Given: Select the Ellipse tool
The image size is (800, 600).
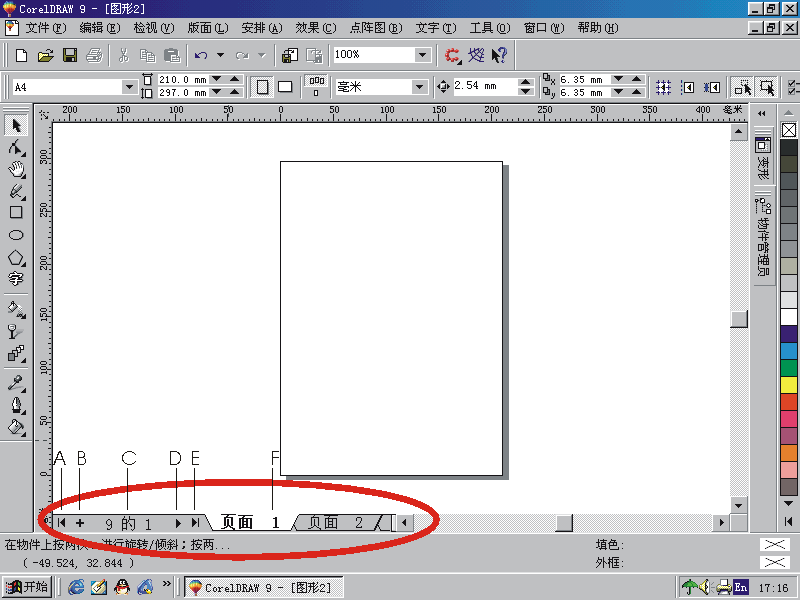Looking at the screenshot, I should (16, 235).
